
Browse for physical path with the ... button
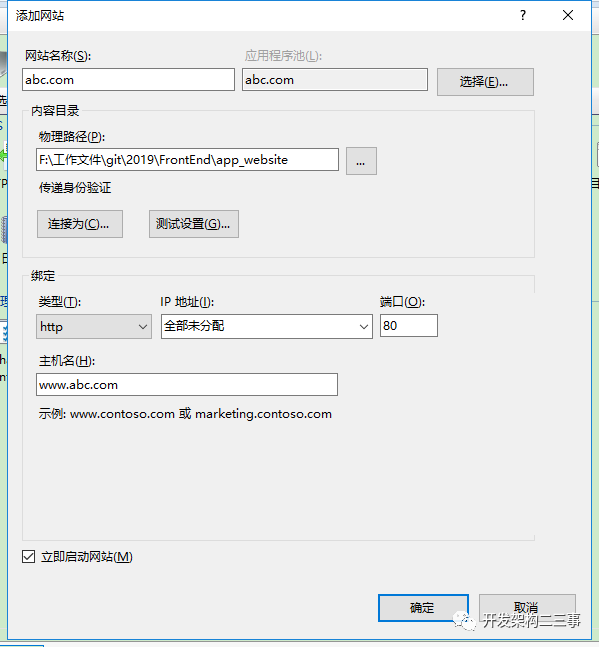361,161
